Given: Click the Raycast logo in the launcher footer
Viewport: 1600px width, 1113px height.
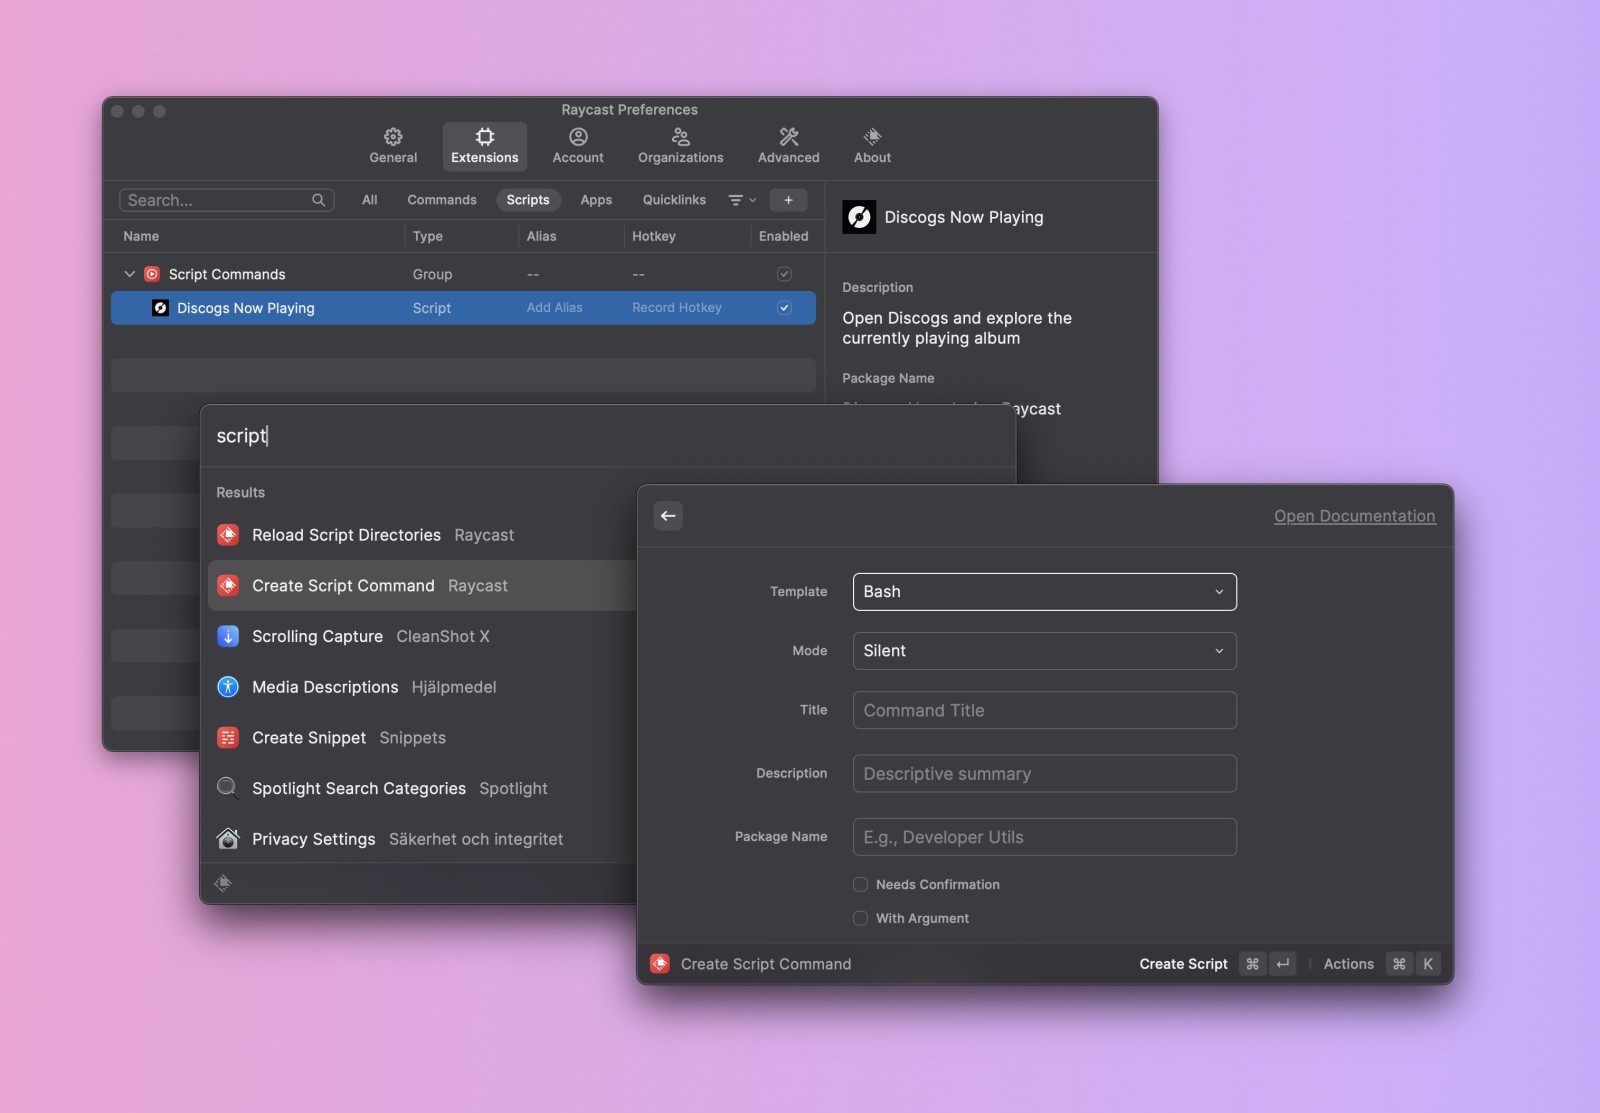Looking at the screenshot, I should (x=223, y=883).
